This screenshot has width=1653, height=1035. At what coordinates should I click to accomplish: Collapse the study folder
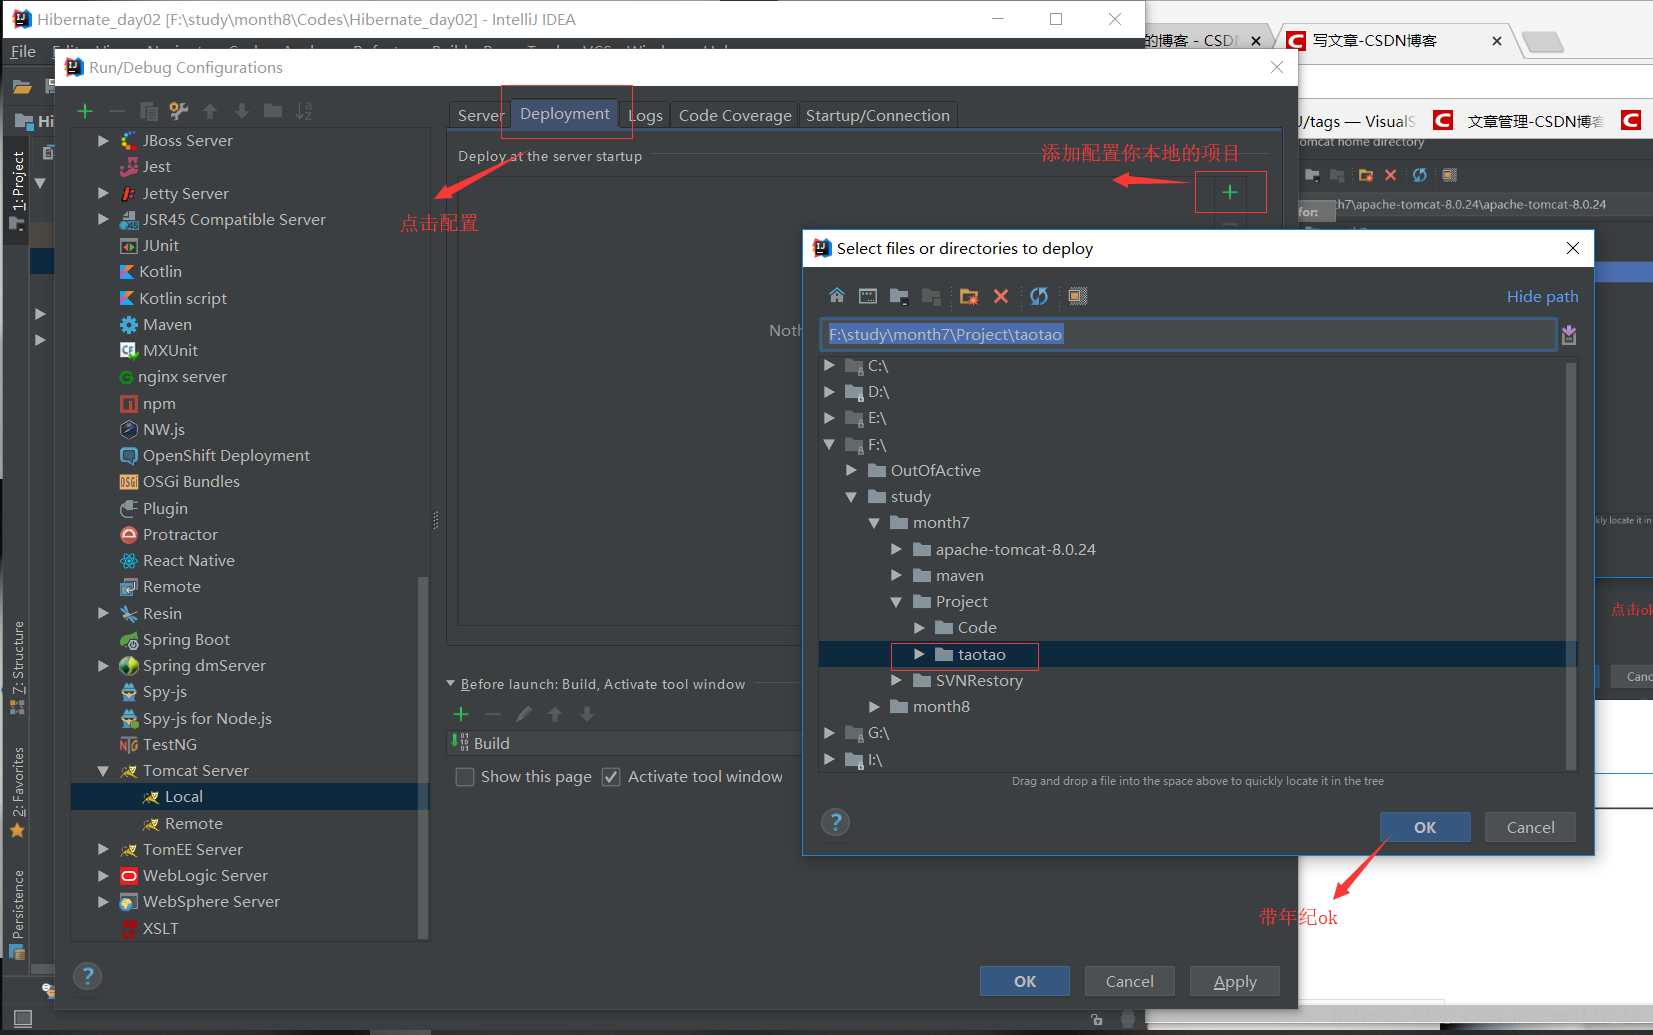(851, 497)
